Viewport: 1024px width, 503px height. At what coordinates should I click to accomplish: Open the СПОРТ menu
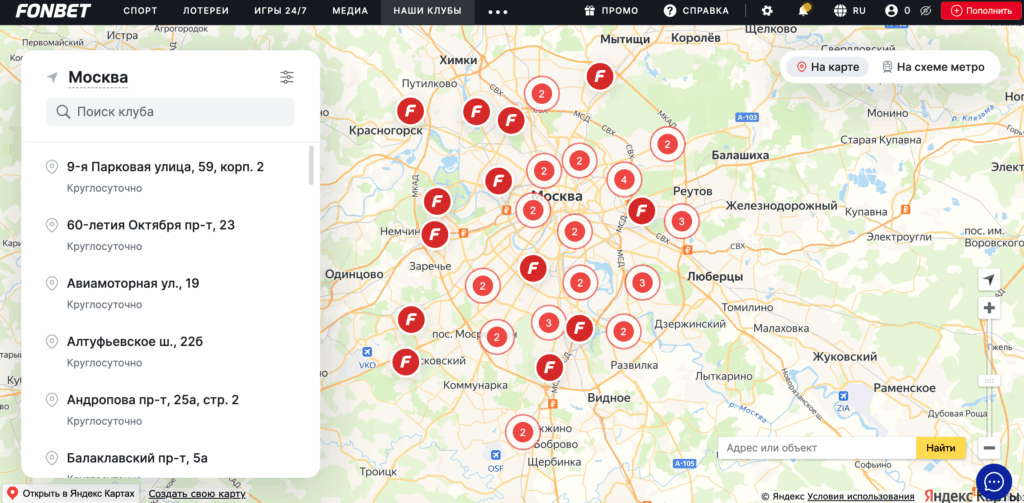point(140,11)
